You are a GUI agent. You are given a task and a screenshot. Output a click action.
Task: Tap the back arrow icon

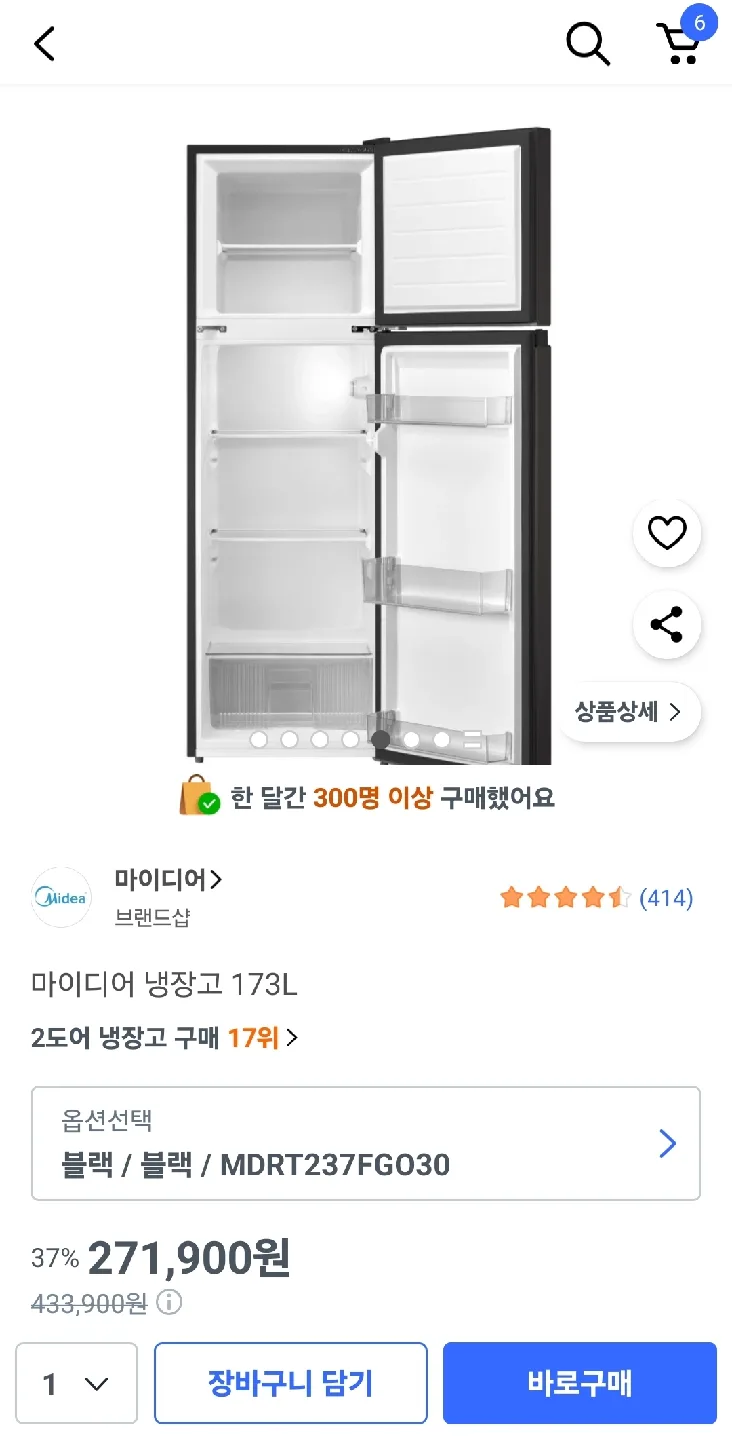click(44, 44)
